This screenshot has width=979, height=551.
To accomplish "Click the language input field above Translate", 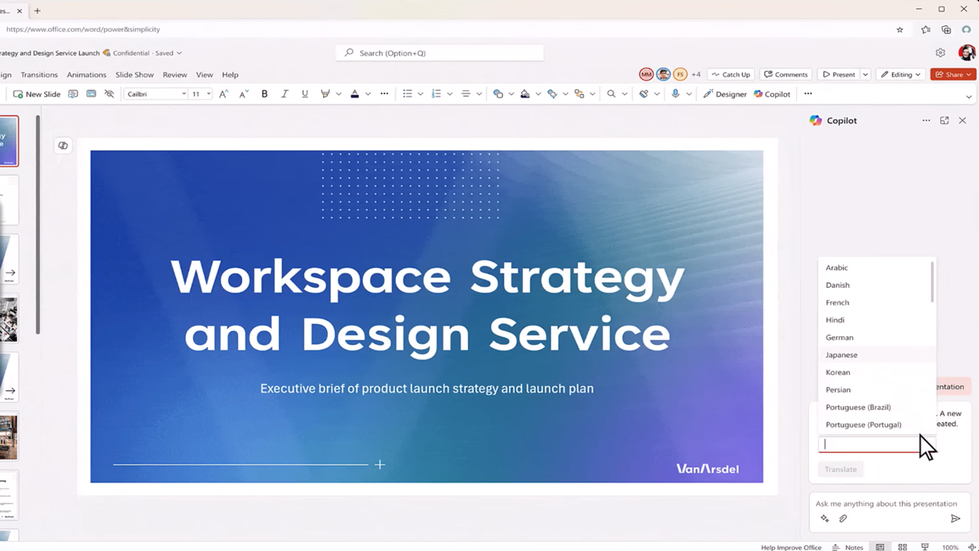I will coord(877,444).
